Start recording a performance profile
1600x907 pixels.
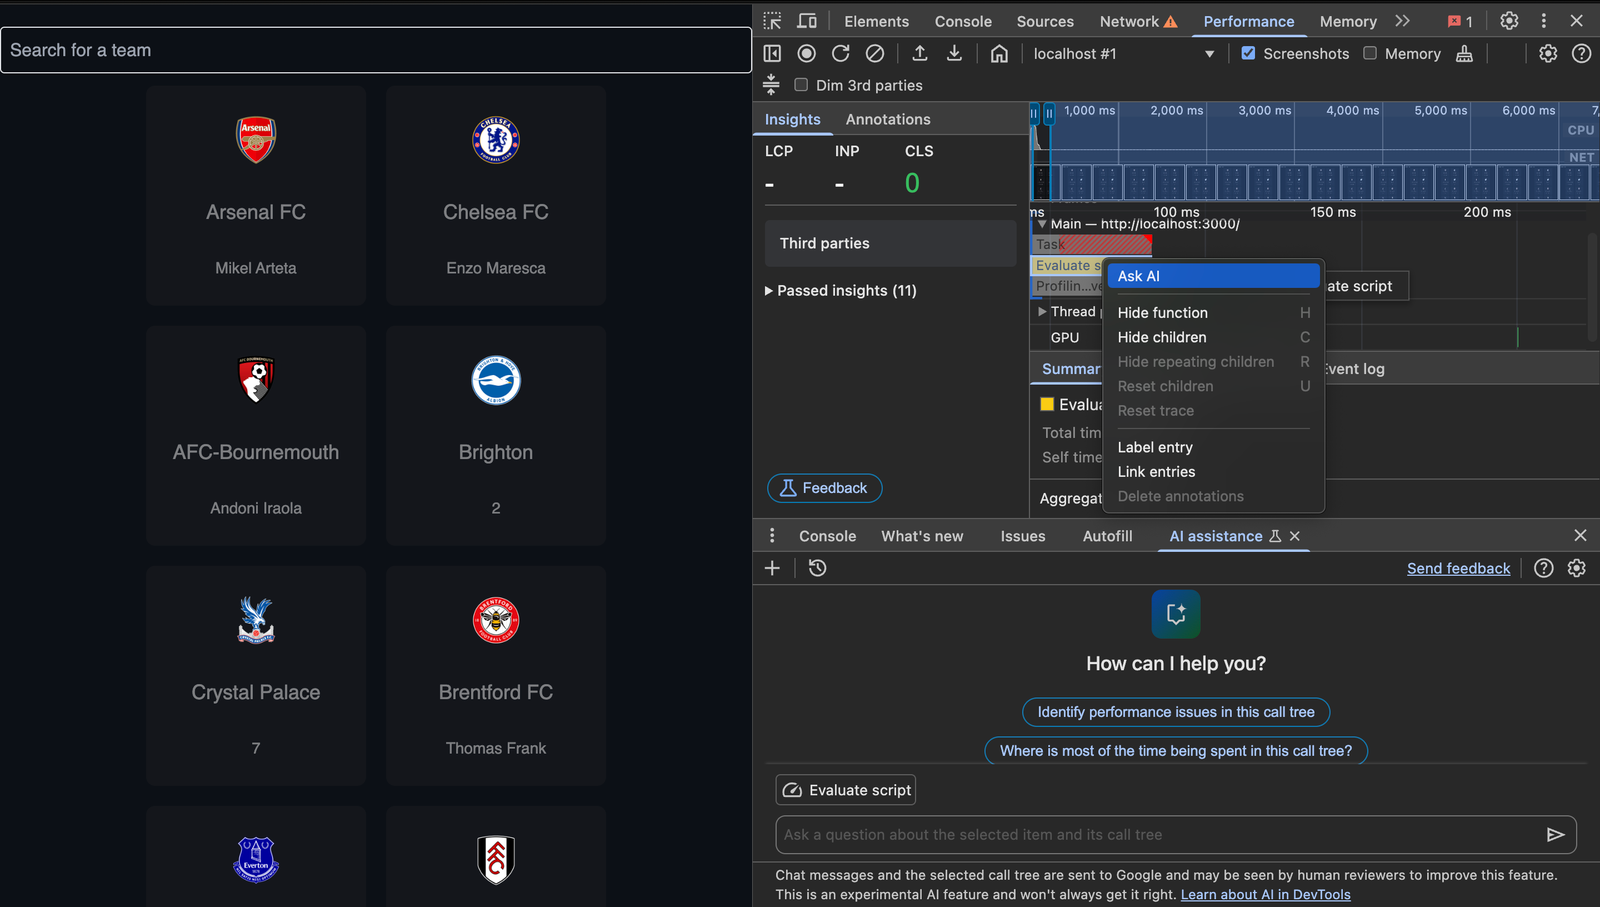807,53
